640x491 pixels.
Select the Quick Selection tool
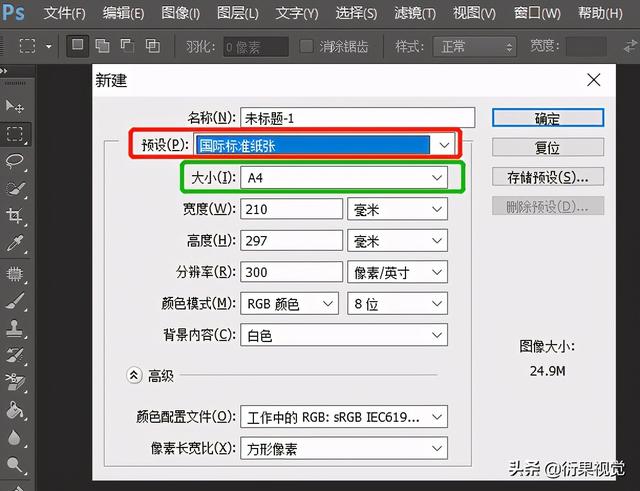15,188
